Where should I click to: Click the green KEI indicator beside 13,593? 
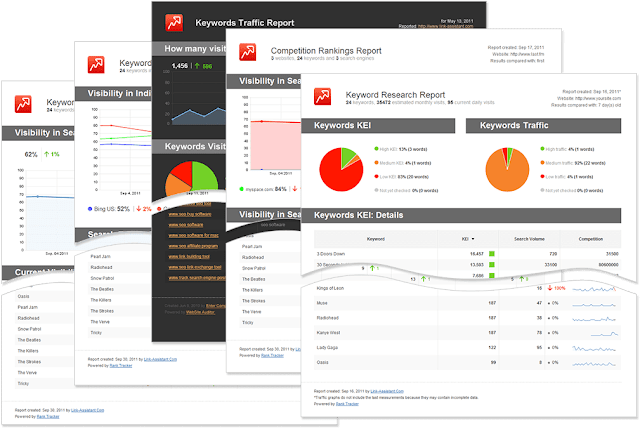point(492,265)
